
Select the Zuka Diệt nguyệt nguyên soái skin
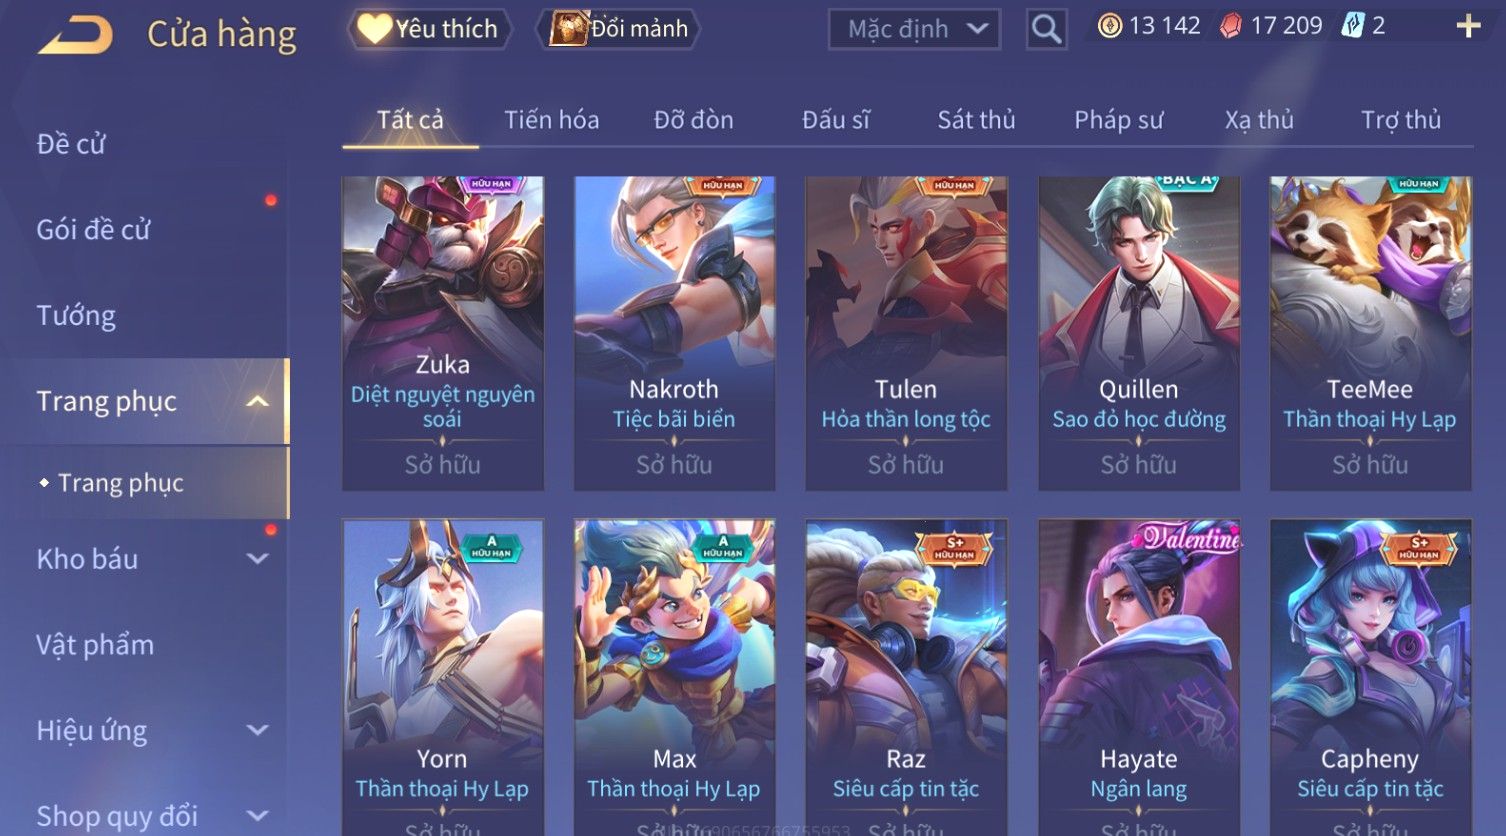coord(443,333)
